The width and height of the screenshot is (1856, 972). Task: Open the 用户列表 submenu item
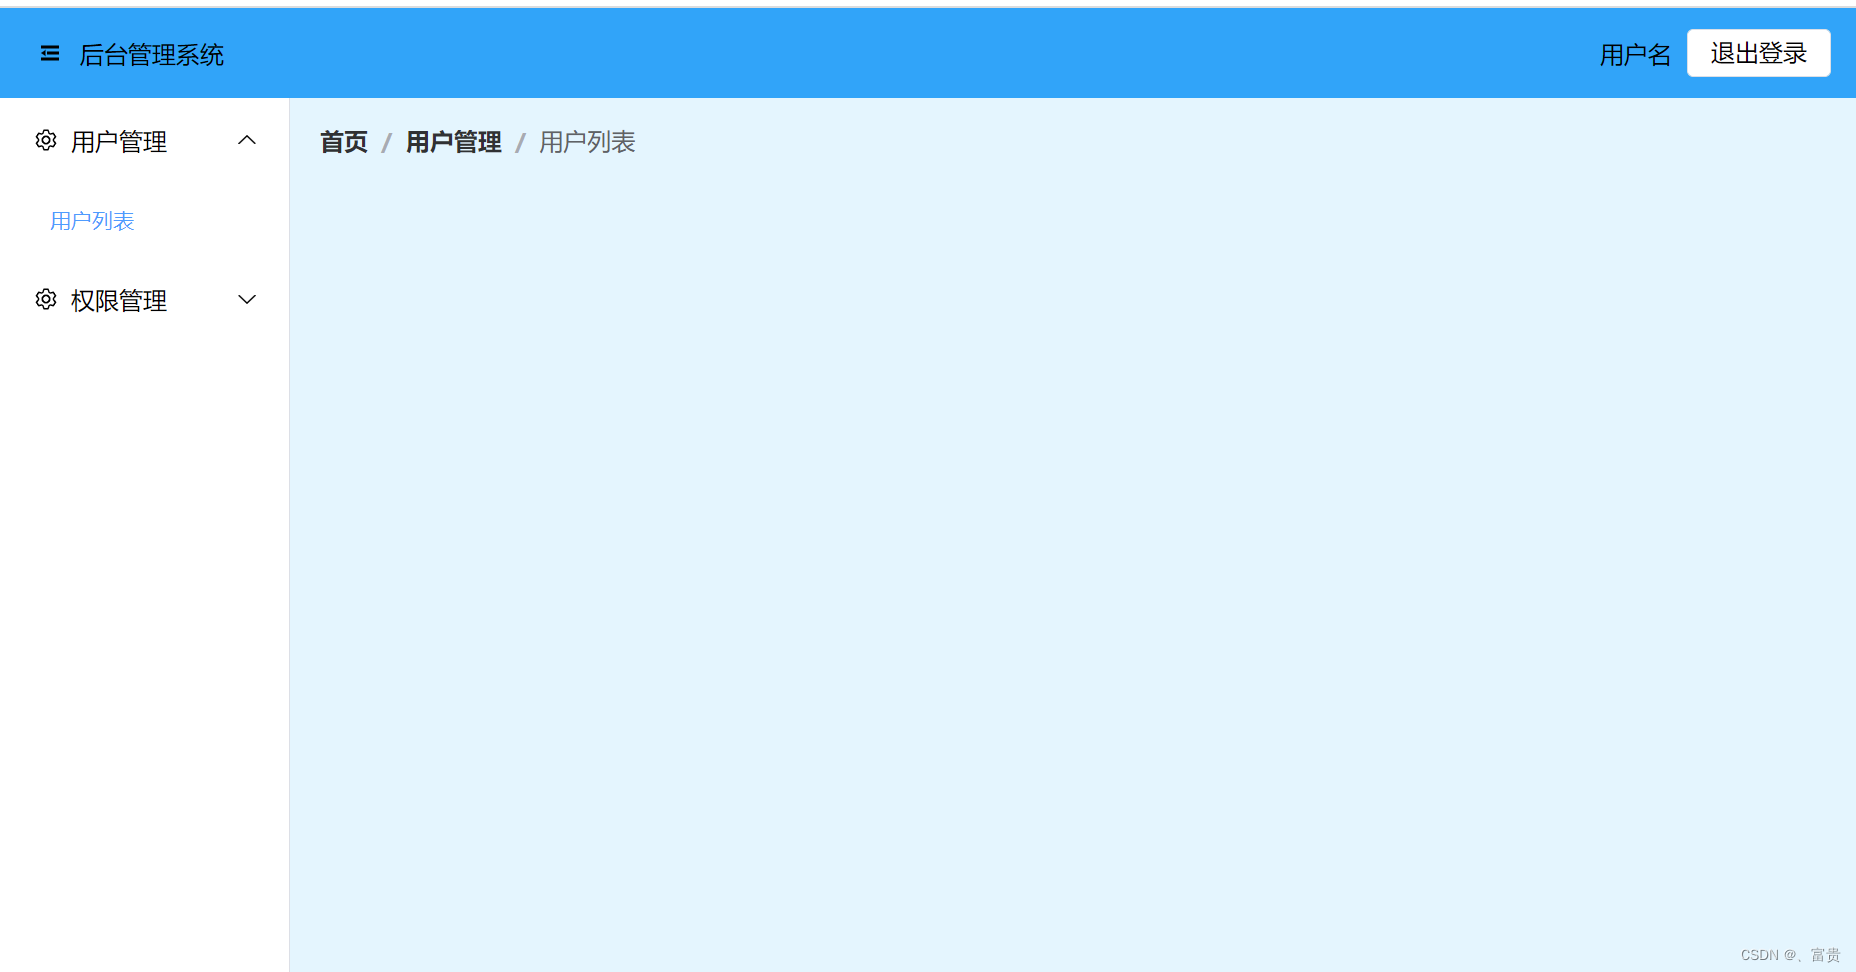point(92,220)
